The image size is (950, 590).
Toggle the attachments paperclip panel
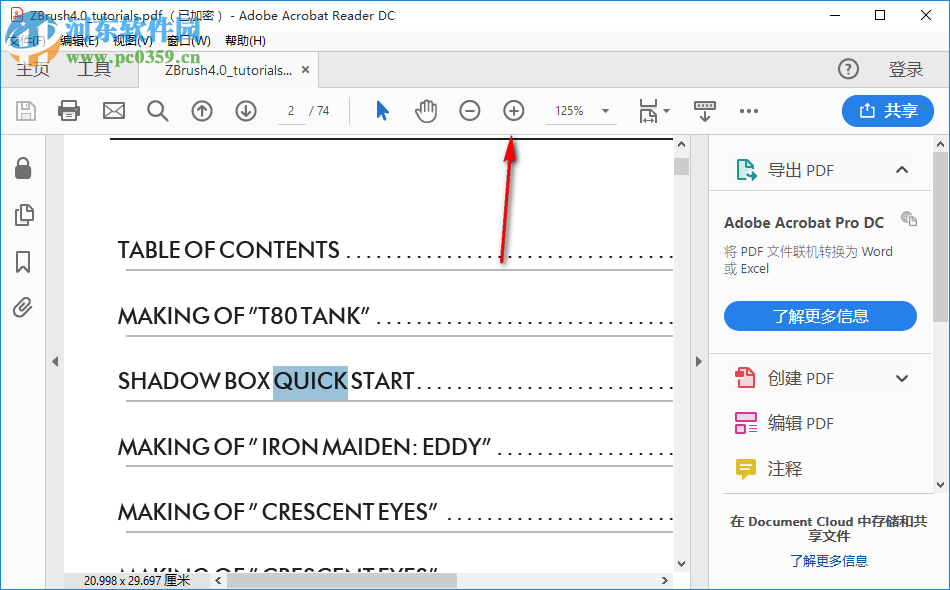tap(23, 308)
